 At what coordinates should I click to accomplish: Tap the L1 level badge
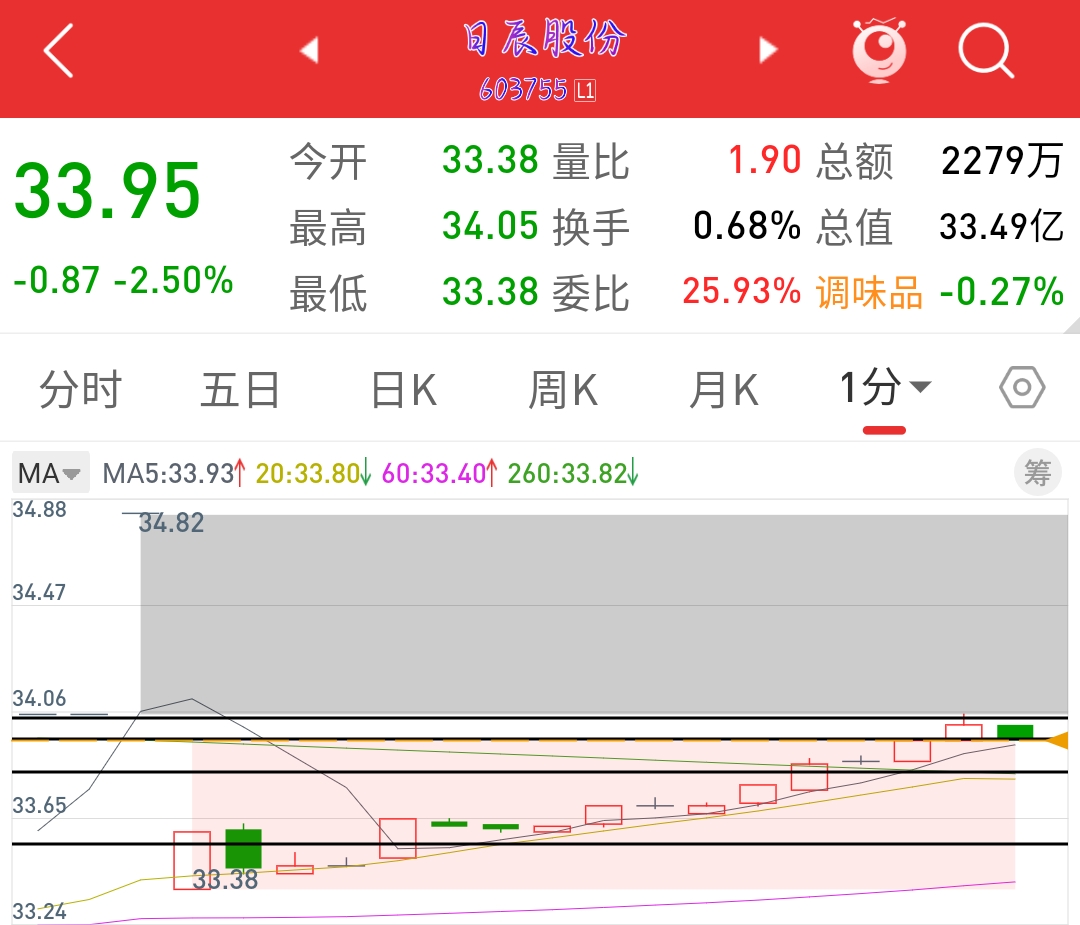coord(585,90)
